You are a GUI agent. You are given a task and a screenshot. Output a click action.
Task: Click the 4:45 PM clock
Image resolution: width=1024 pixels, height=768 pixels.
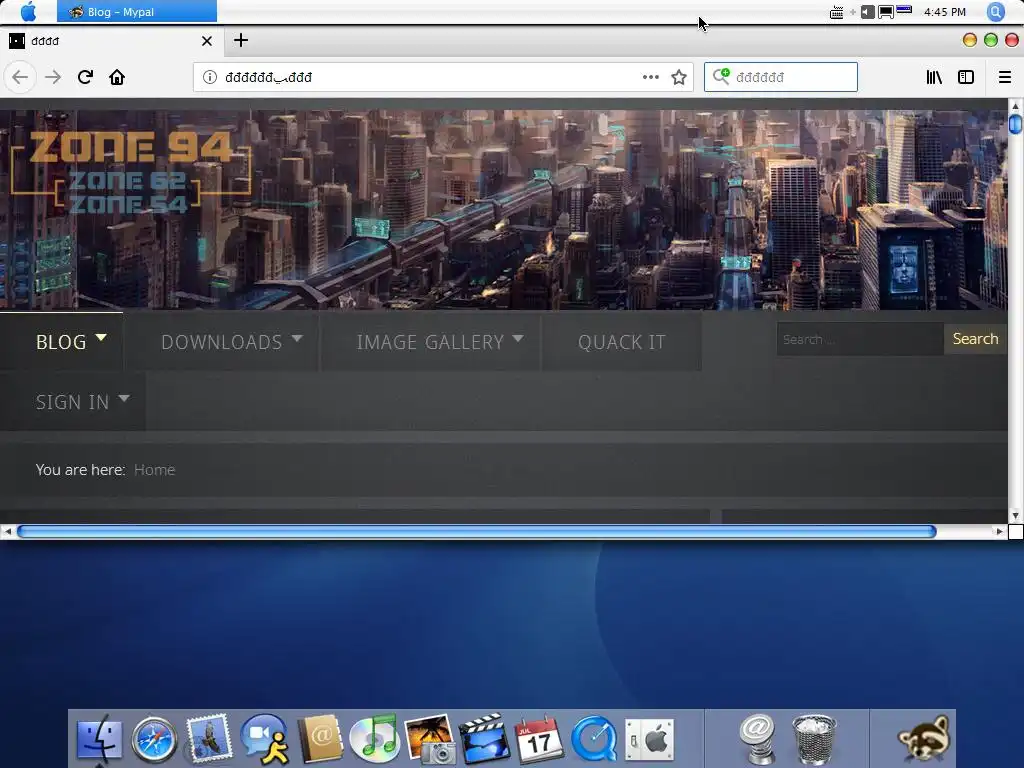click(x=944, y=12)
